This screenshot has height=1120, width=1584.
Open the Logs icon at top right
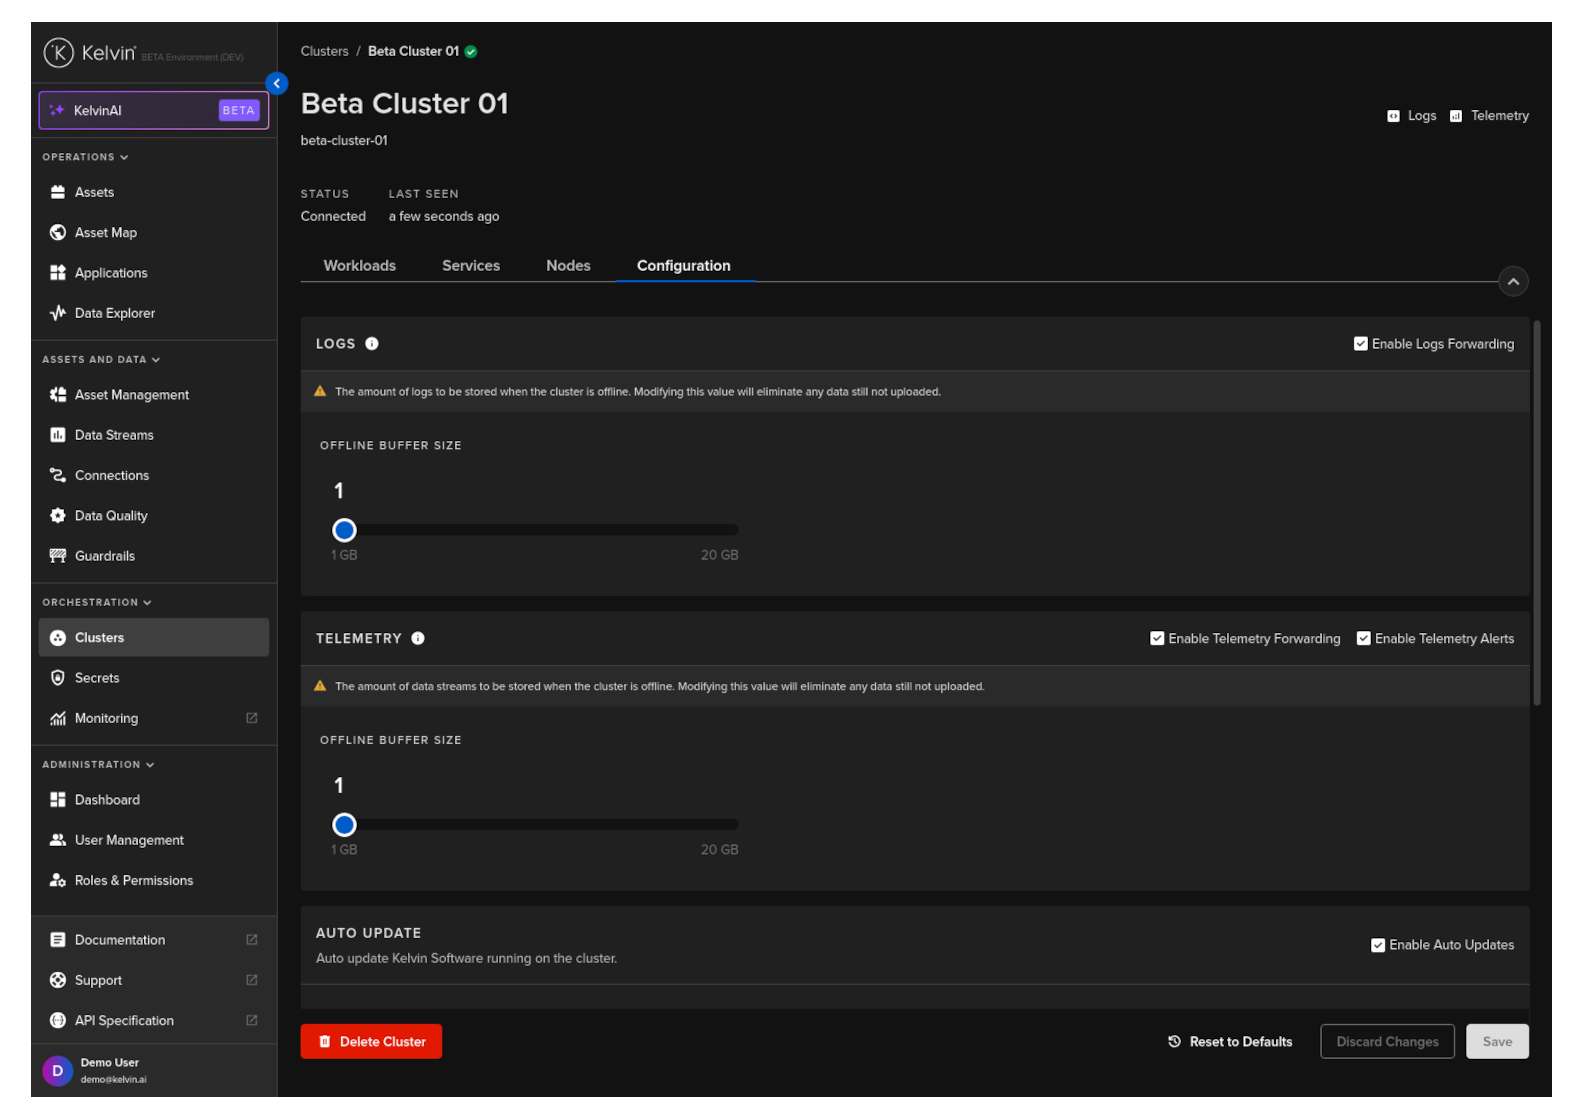pos(1393,116)
